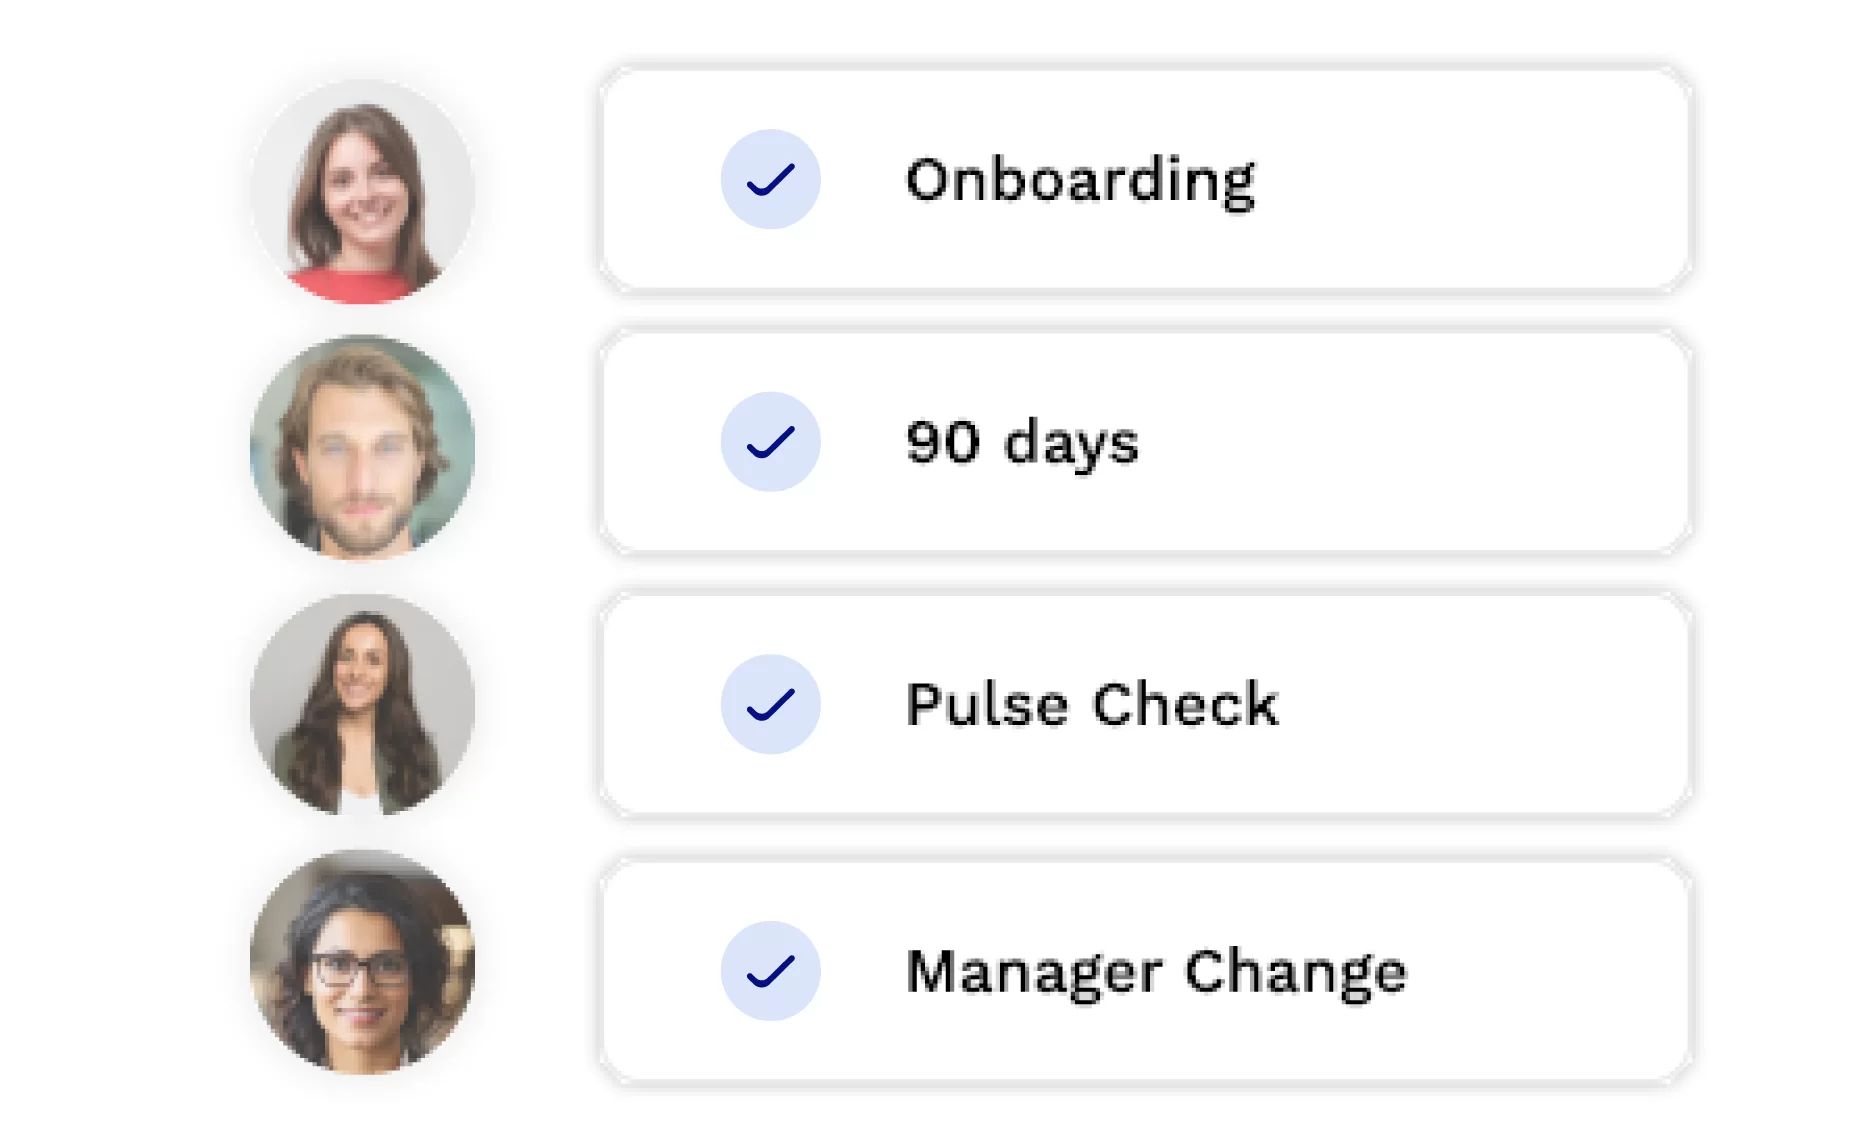The height and width of the screenshot is (1146, 1875).
Task: Select the 90 days text label
Action: tap(1022, 442)
